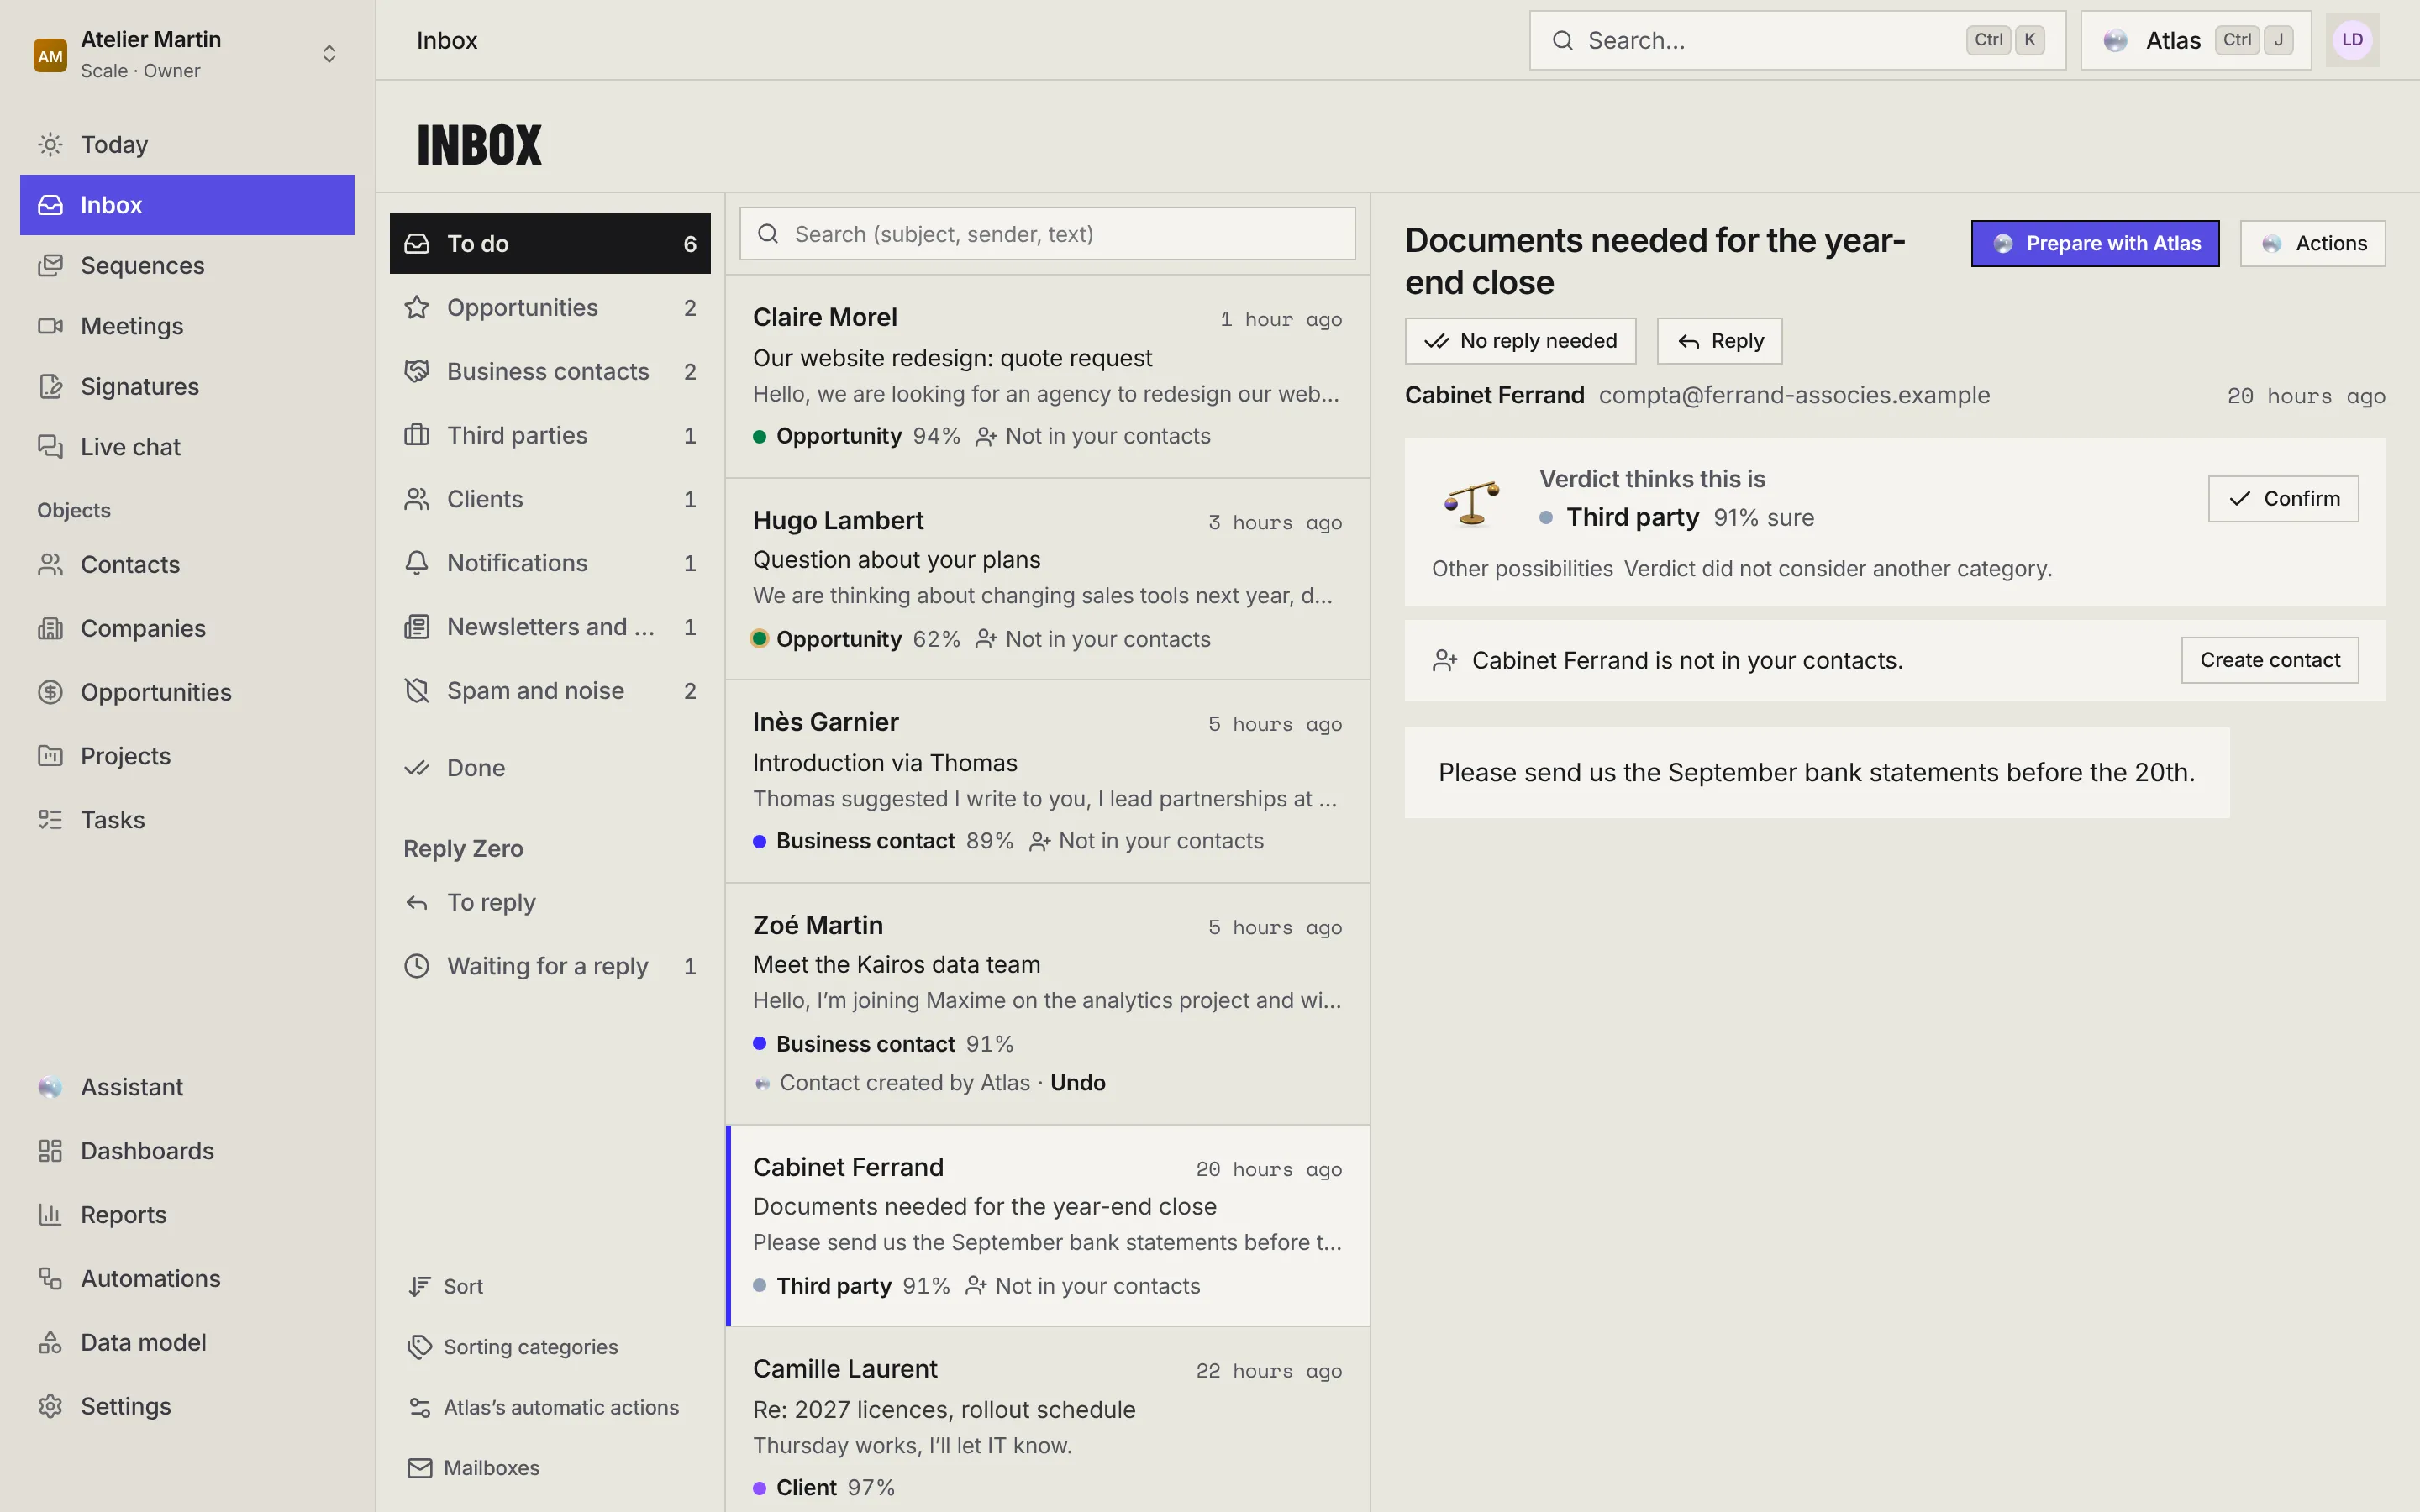Viewport: 2420px width, 1512px height.
Task: Mark email as No reply needed
Action: coord(1520,341)
